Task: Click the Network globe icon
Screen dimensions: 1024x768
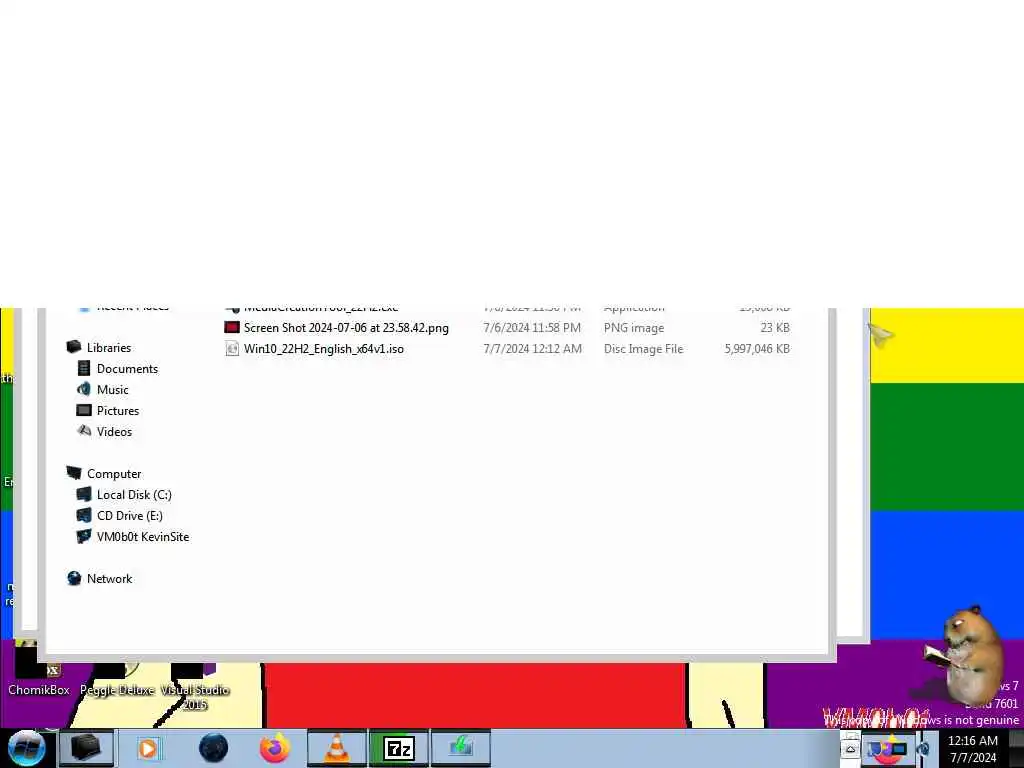Action: (x=74, y=578)
